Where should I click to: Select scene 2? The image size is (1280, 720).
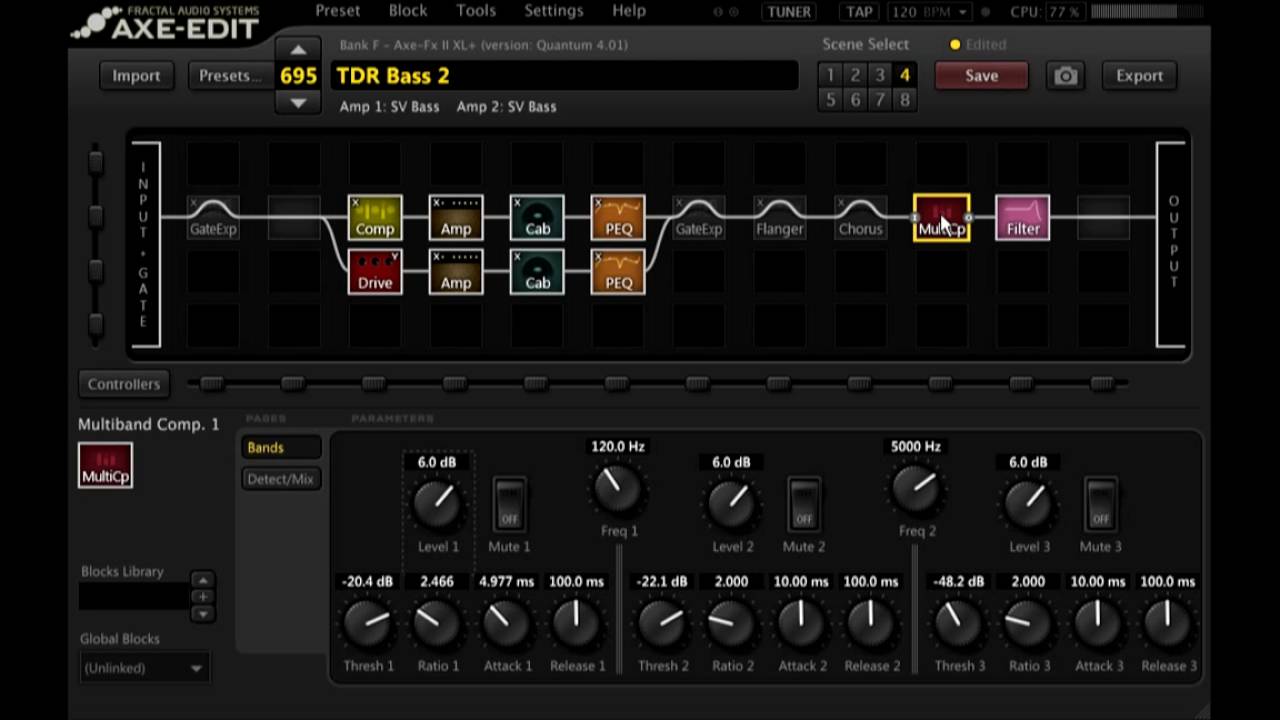click(855, 75)
